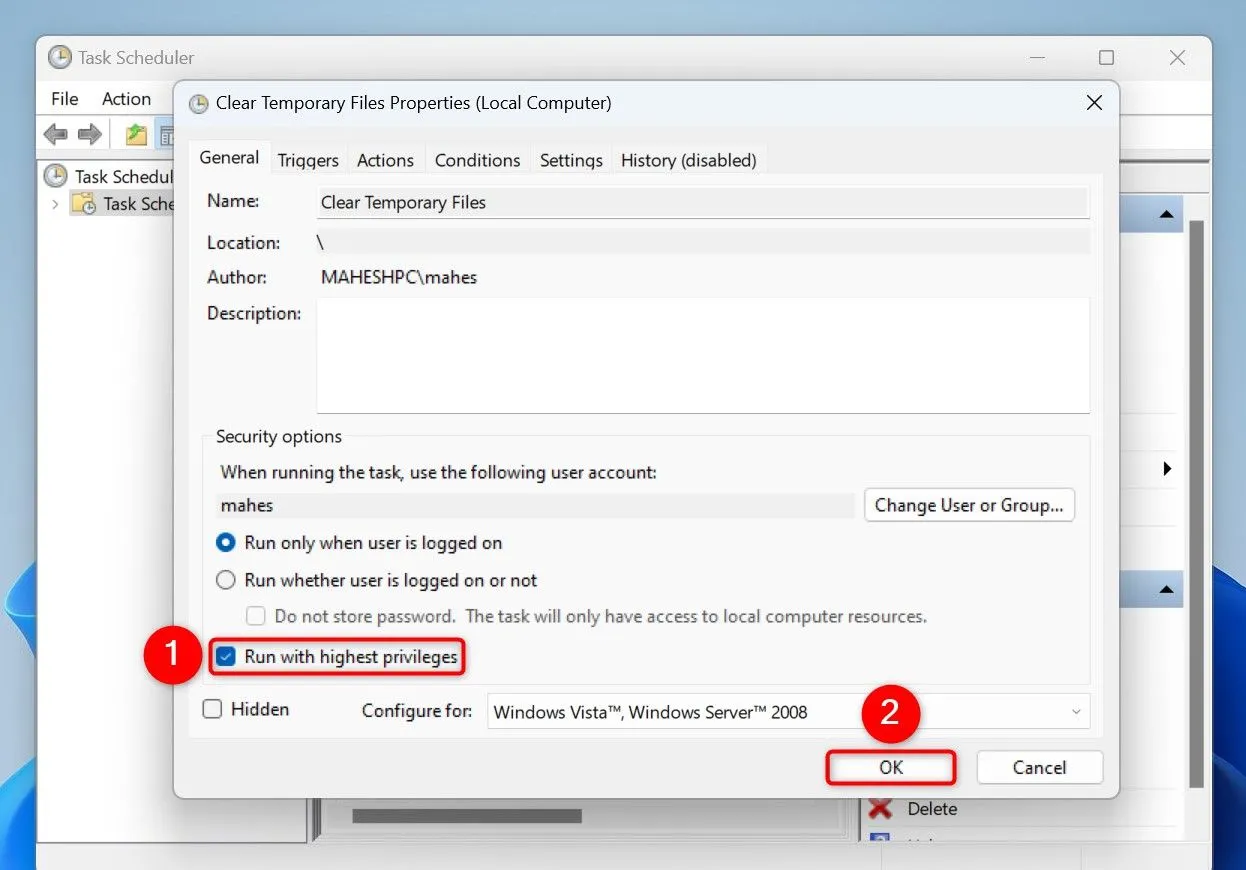The width and height of the screenshot is (1246, 870).
Task: Switch to the Triggers tab
Action: pos(308,159)
